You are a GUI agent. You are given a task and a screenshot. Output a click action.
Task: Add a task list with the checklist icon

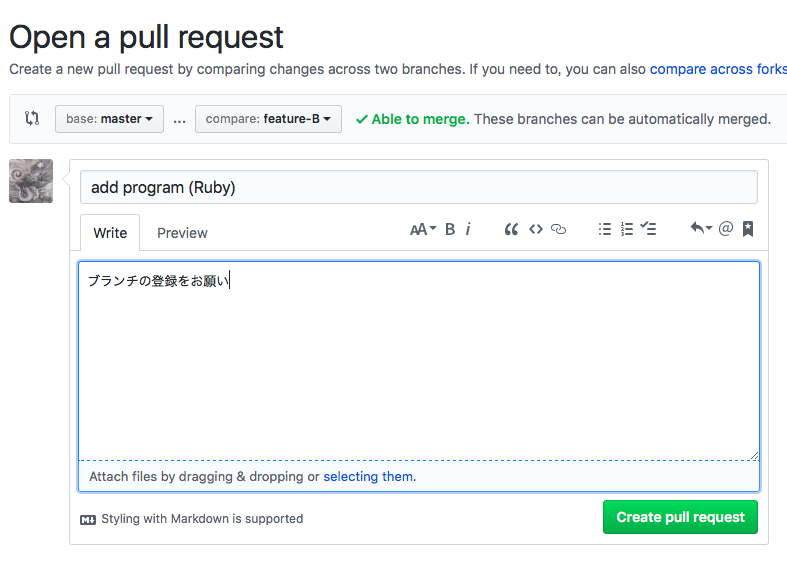(x=649, y=229)
